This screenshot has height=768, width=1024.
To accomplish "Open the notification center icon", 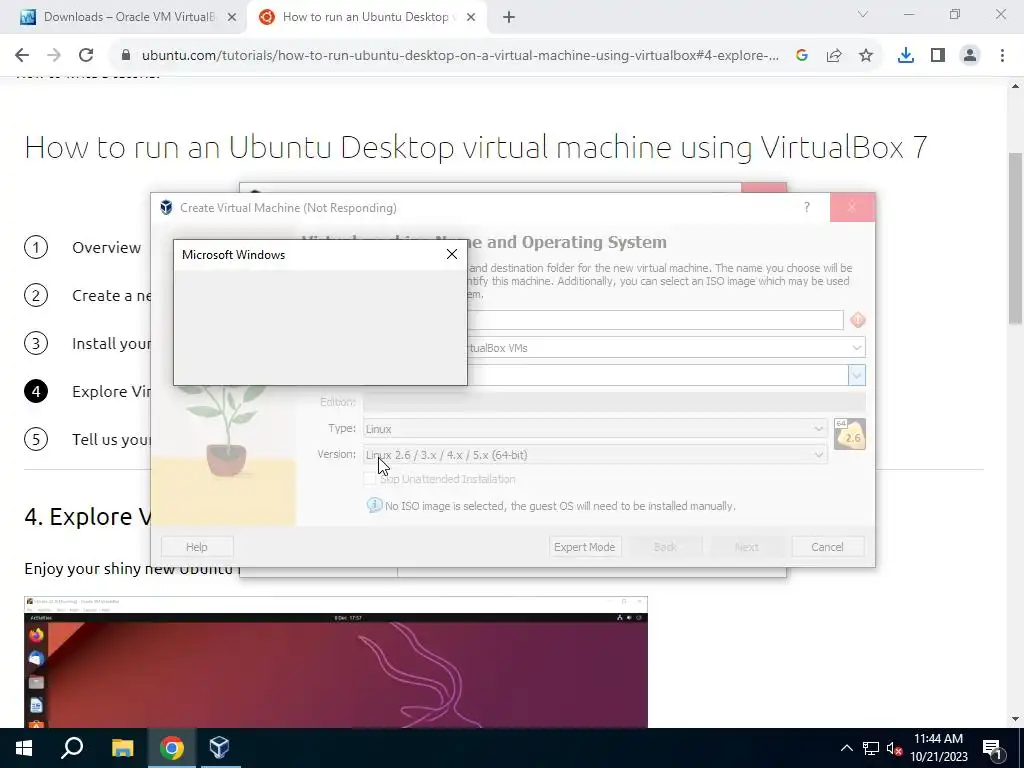I will pyautogui.click(x=992, y=748).
